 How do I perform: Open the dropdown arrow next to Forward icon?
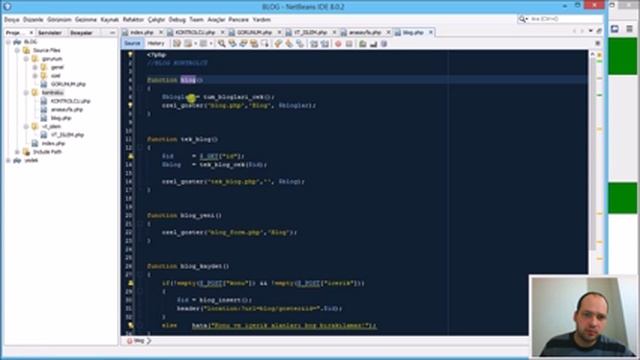coord(211,44)
